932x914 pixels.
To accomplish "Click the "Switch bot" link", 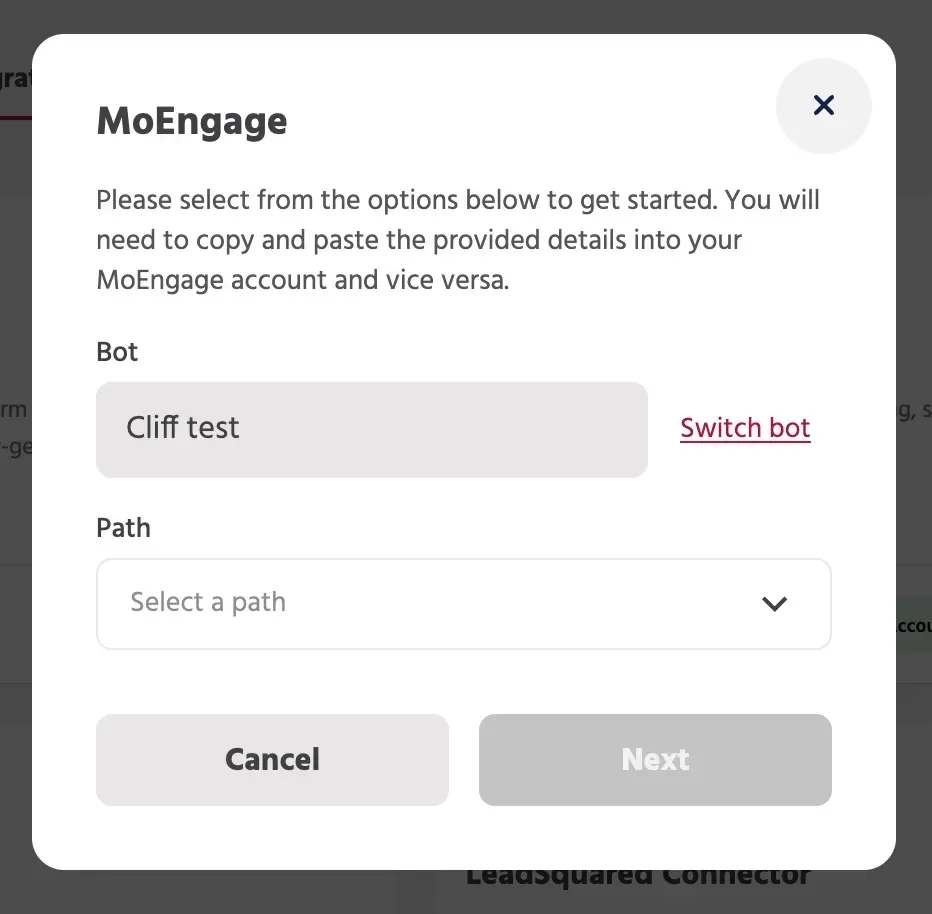I will (x=745, y=428).
